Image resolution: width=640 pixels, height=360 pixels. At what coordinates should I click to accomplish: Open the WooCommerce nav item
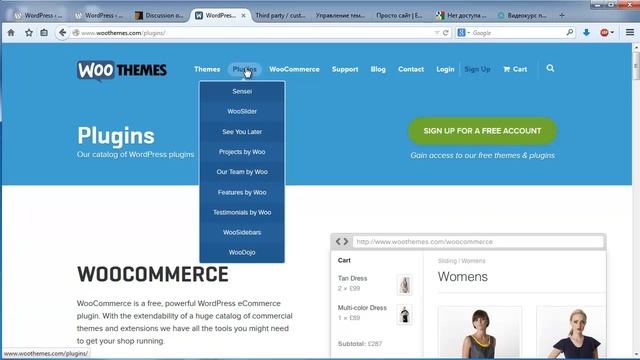(294, 69)
